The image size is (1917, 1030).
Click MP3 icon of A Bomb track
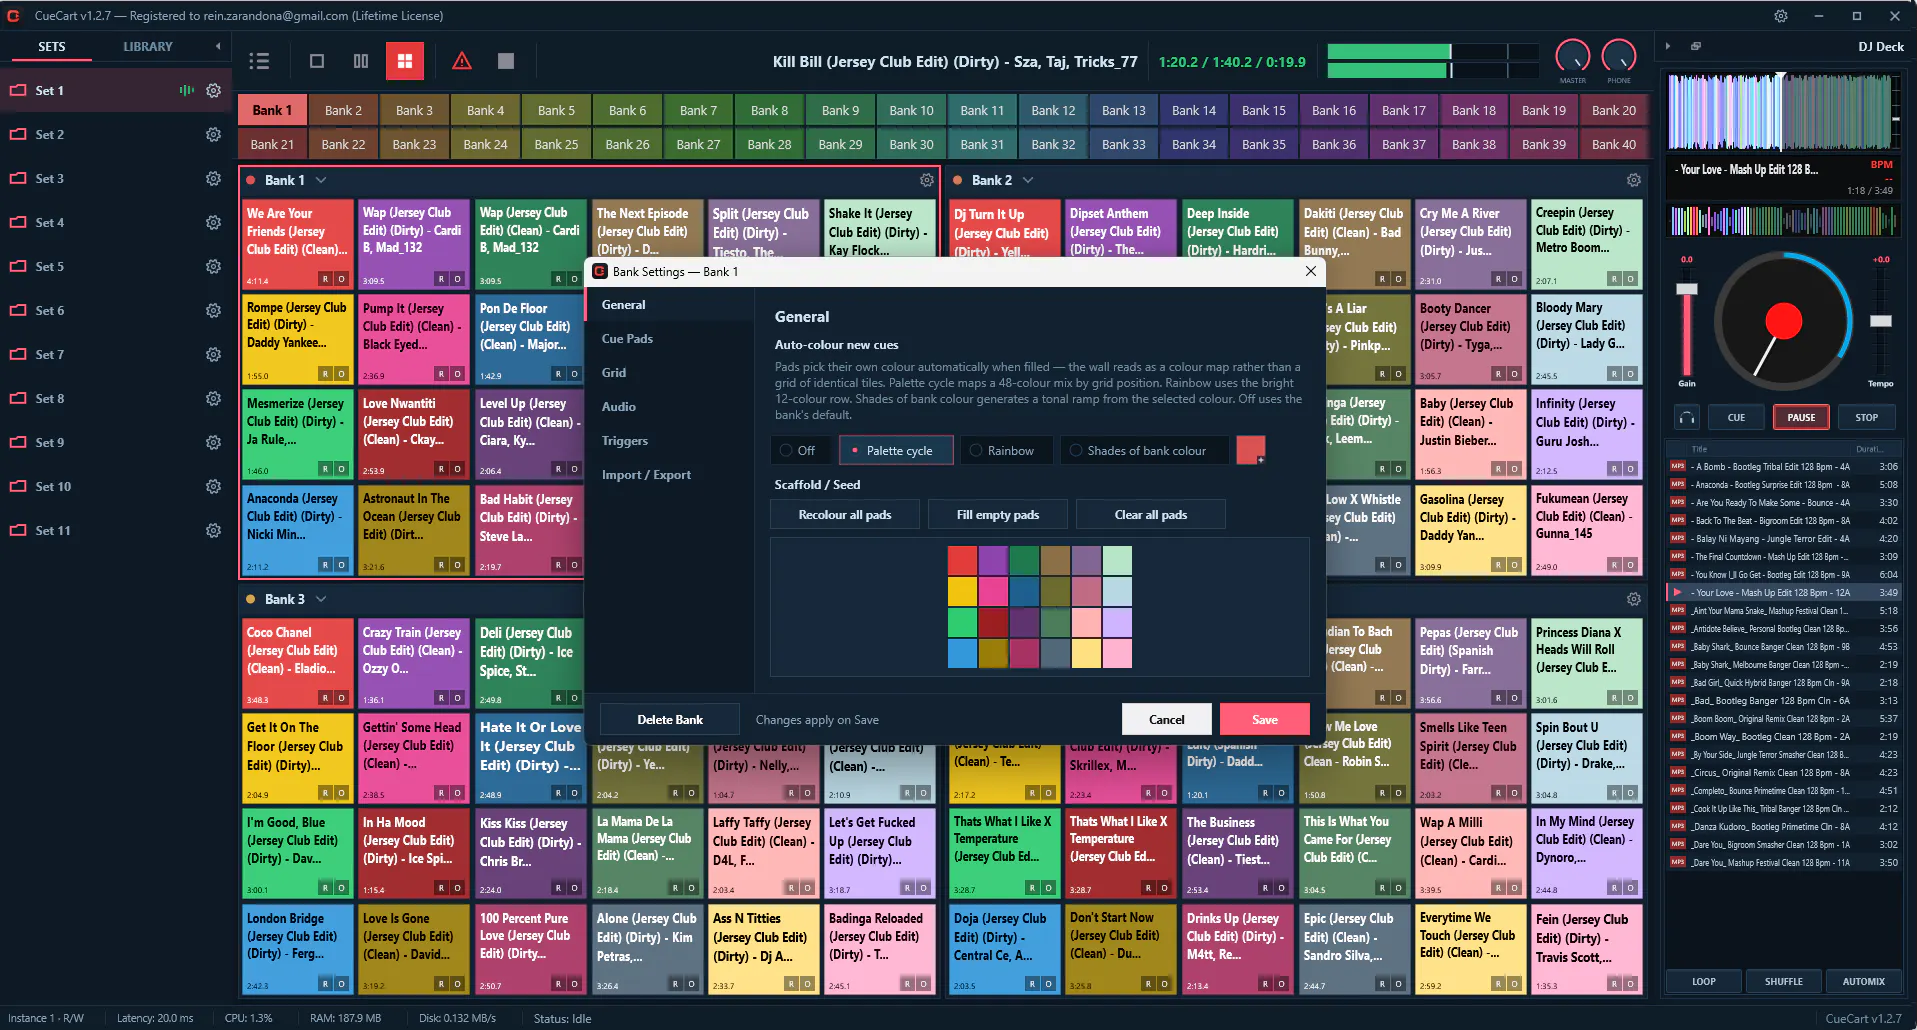1678,466
